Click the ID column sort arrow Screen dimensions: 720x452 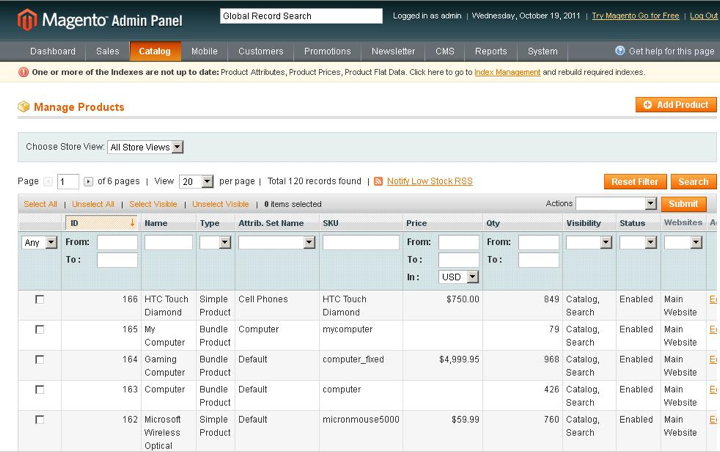tap(132, 223)
